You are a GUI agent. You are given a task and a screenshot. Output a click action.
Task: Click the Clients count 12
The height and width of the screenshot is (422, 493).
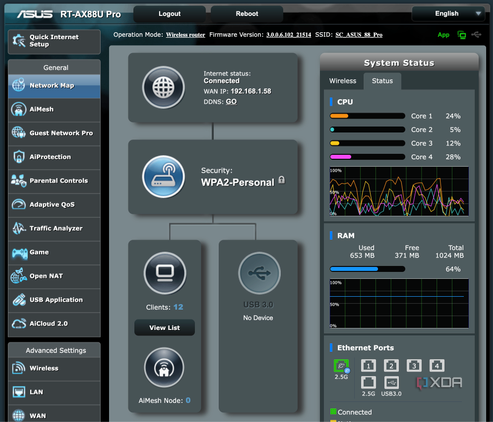(178, 307)
